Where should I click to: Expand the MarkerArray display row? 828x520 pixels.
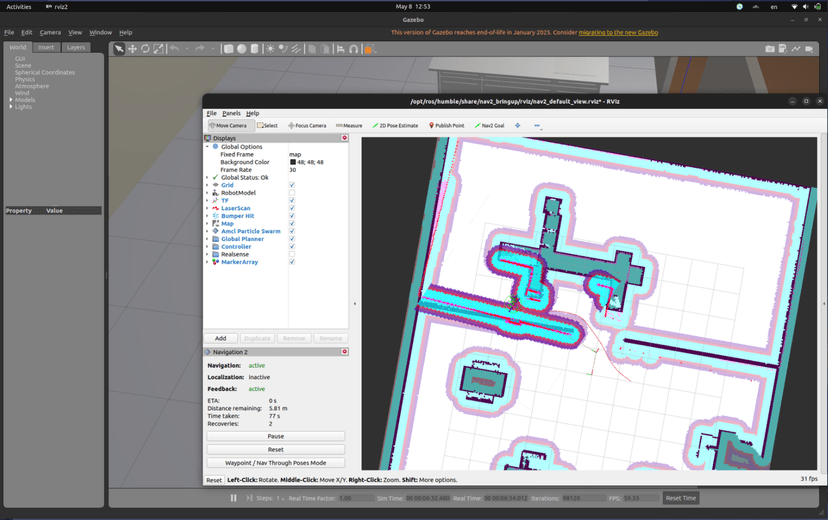click(x=207, y=262)
